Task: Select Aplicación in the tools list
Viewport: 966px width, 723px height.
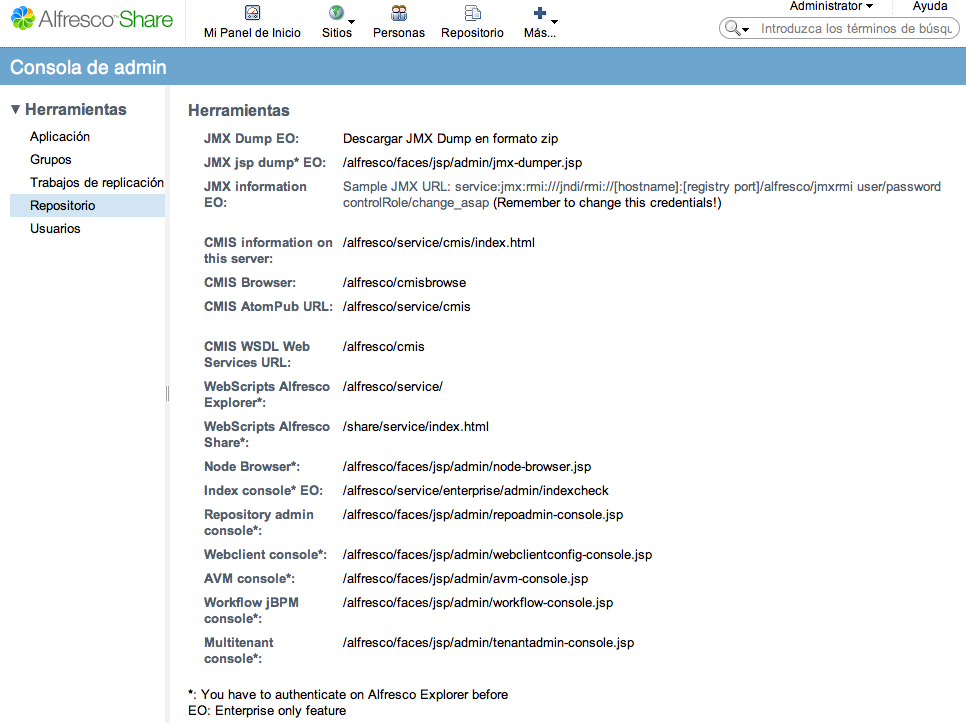Action: (x=60, y=137)
